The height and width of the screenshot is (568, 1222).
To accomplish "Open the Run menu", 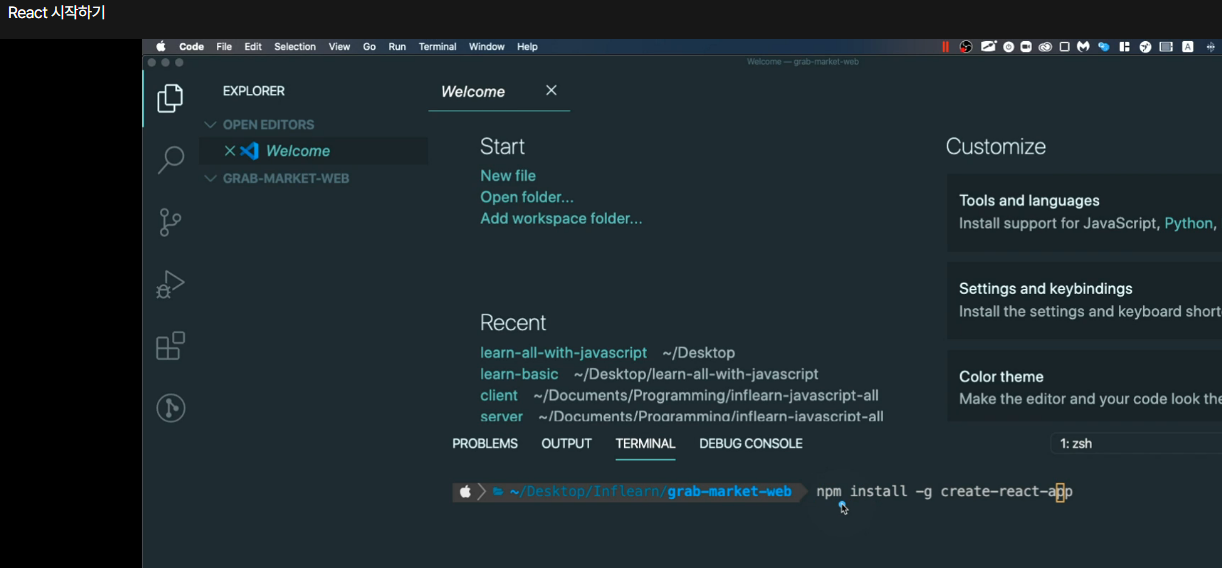I will pyautogui.click(x=397, y=47).
